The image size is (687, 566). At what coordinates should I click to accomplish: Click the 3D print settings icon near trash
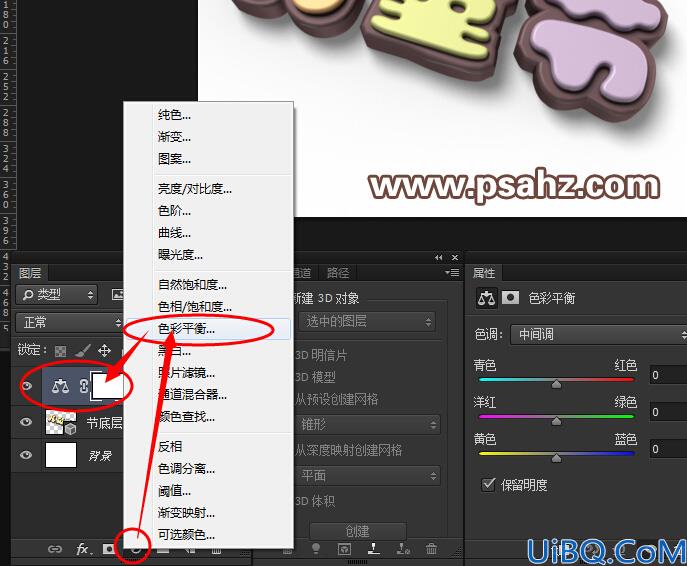403,548
